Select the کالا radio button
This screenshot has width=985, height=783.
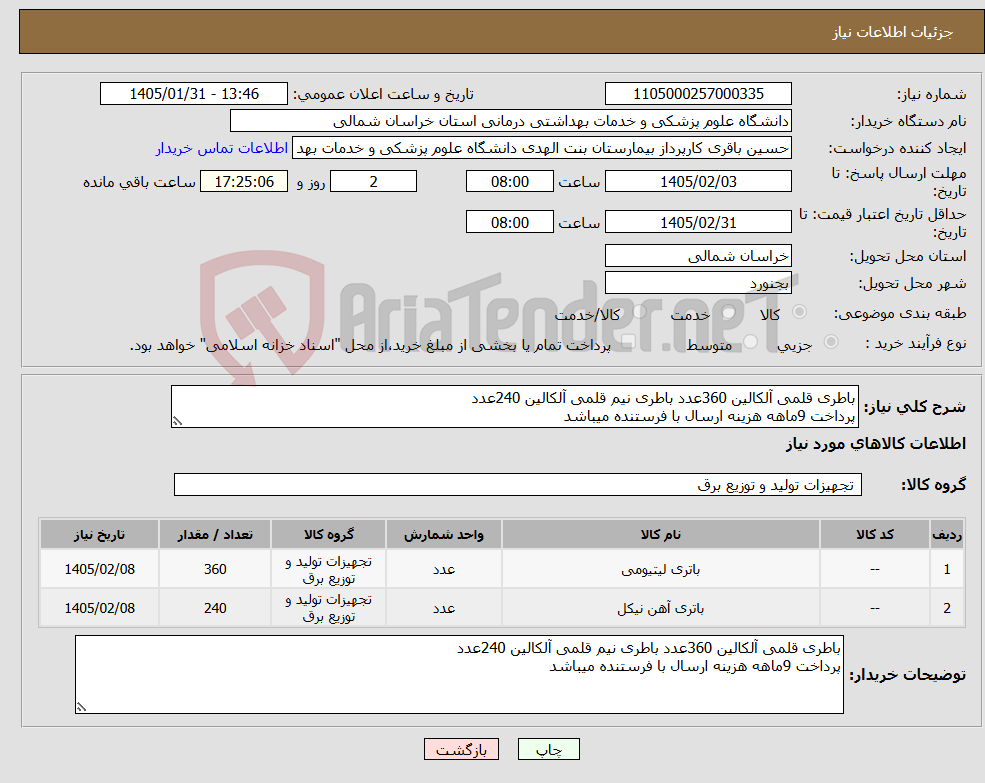pos(800,312)
